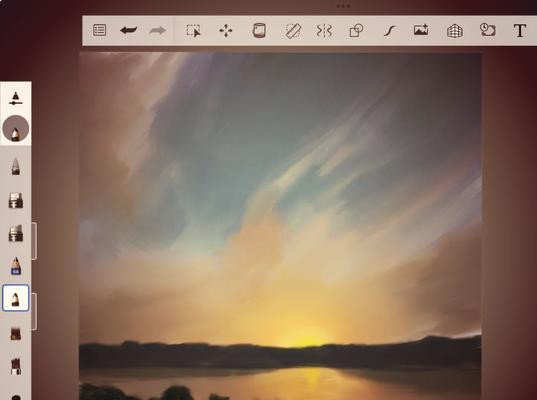Open the three-dot multitasking menu
537x400 pixels.
point(343,6)
